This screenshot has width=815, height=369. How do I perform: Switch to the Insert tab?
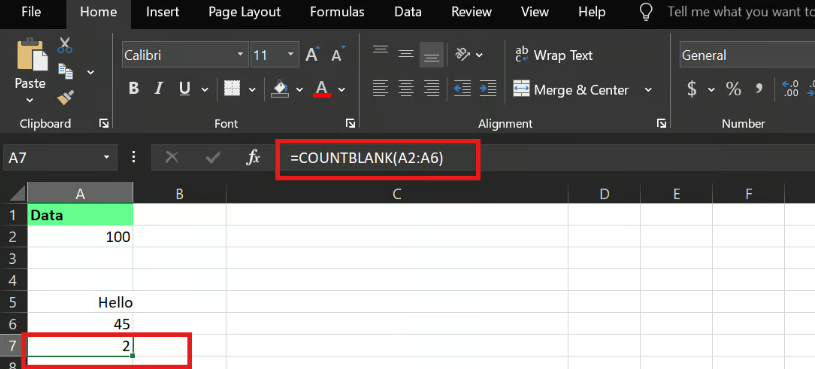(163, 12)
